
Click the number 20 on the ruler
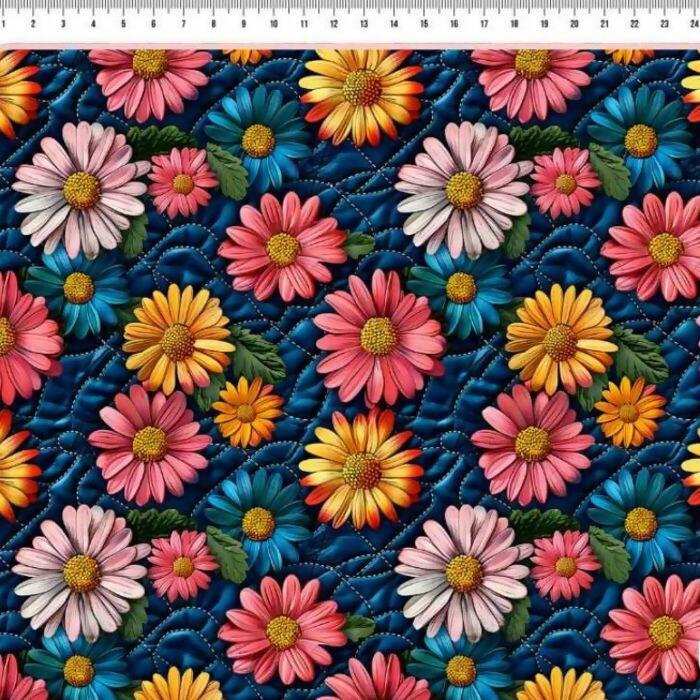point(574,23)
